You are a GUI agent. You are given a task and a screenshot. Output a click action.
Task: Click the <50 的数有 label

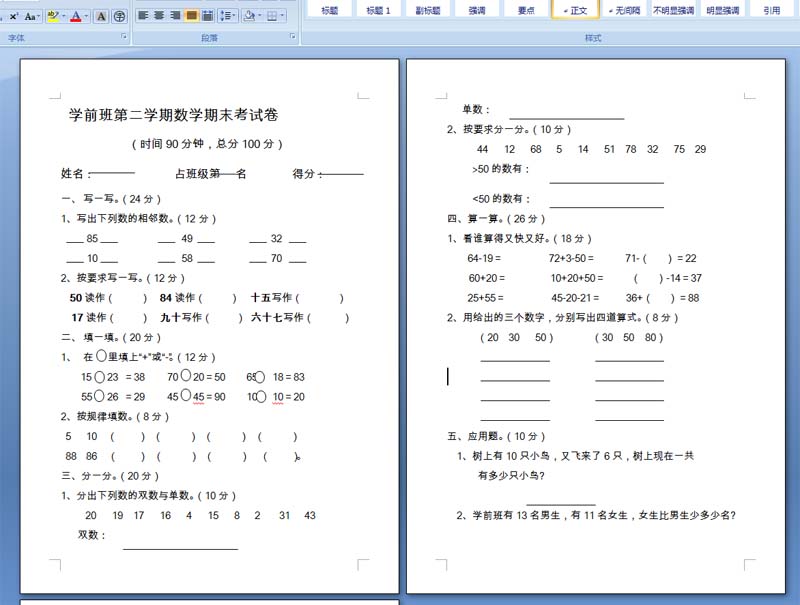click(502, 199)
